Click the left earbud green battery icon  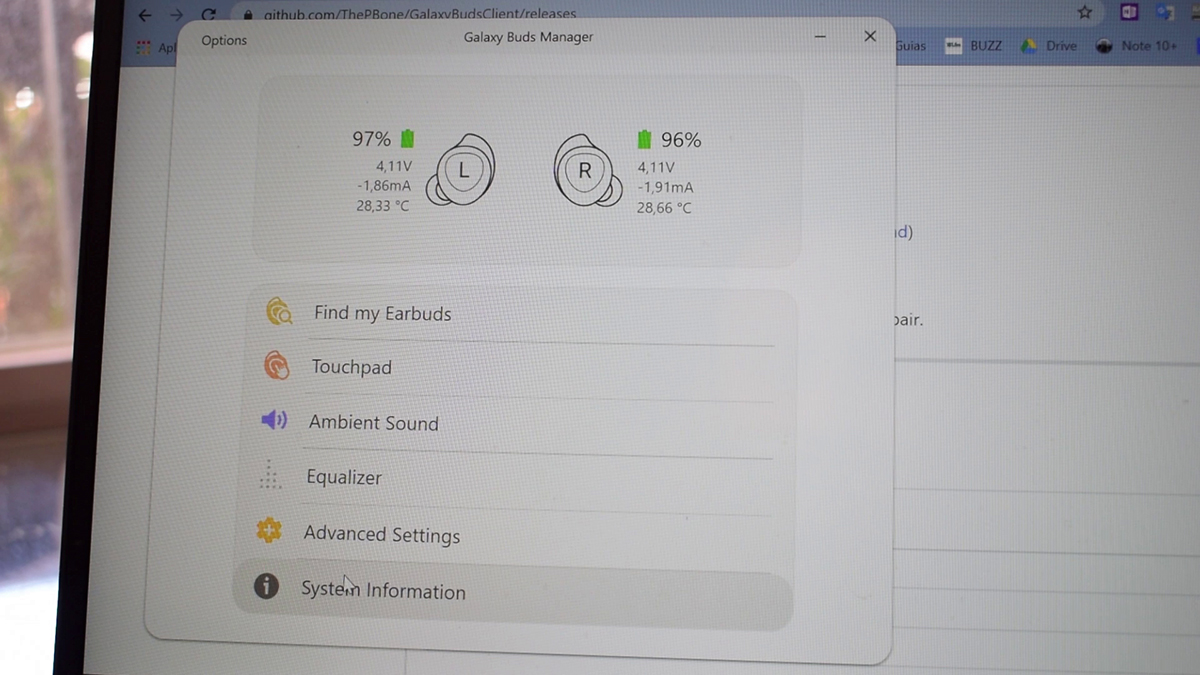pos(407,138)
